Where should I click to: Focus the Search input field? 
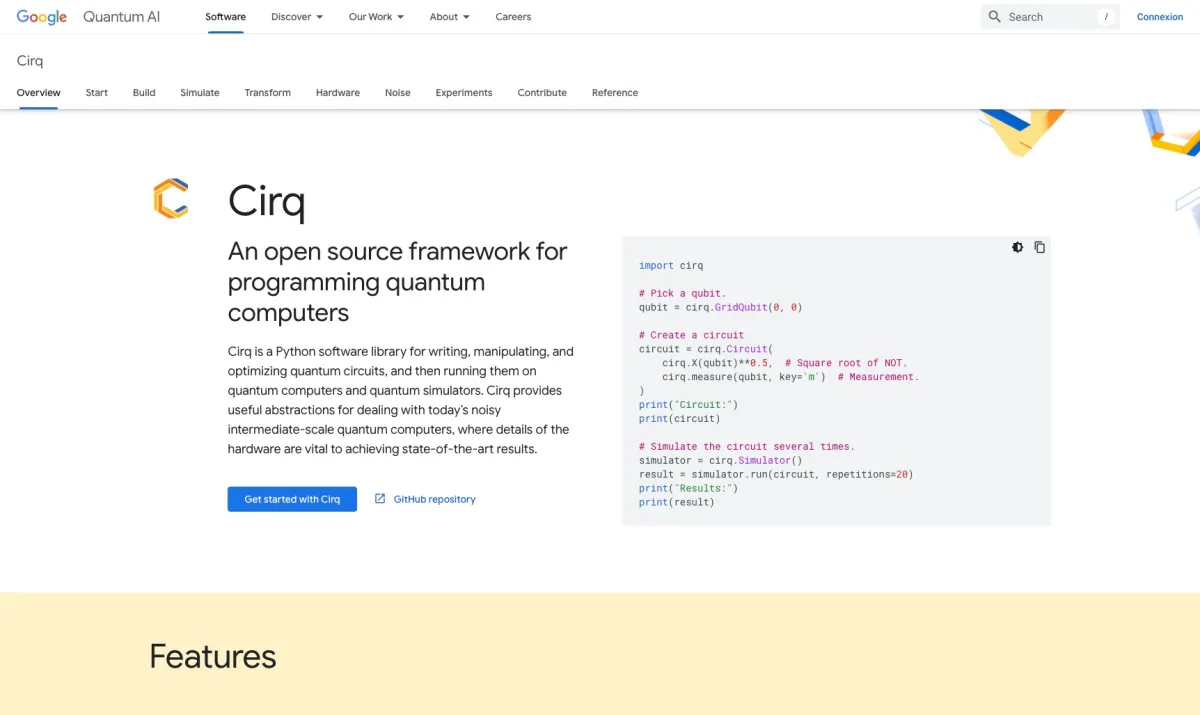click(x=1050, y=17)
